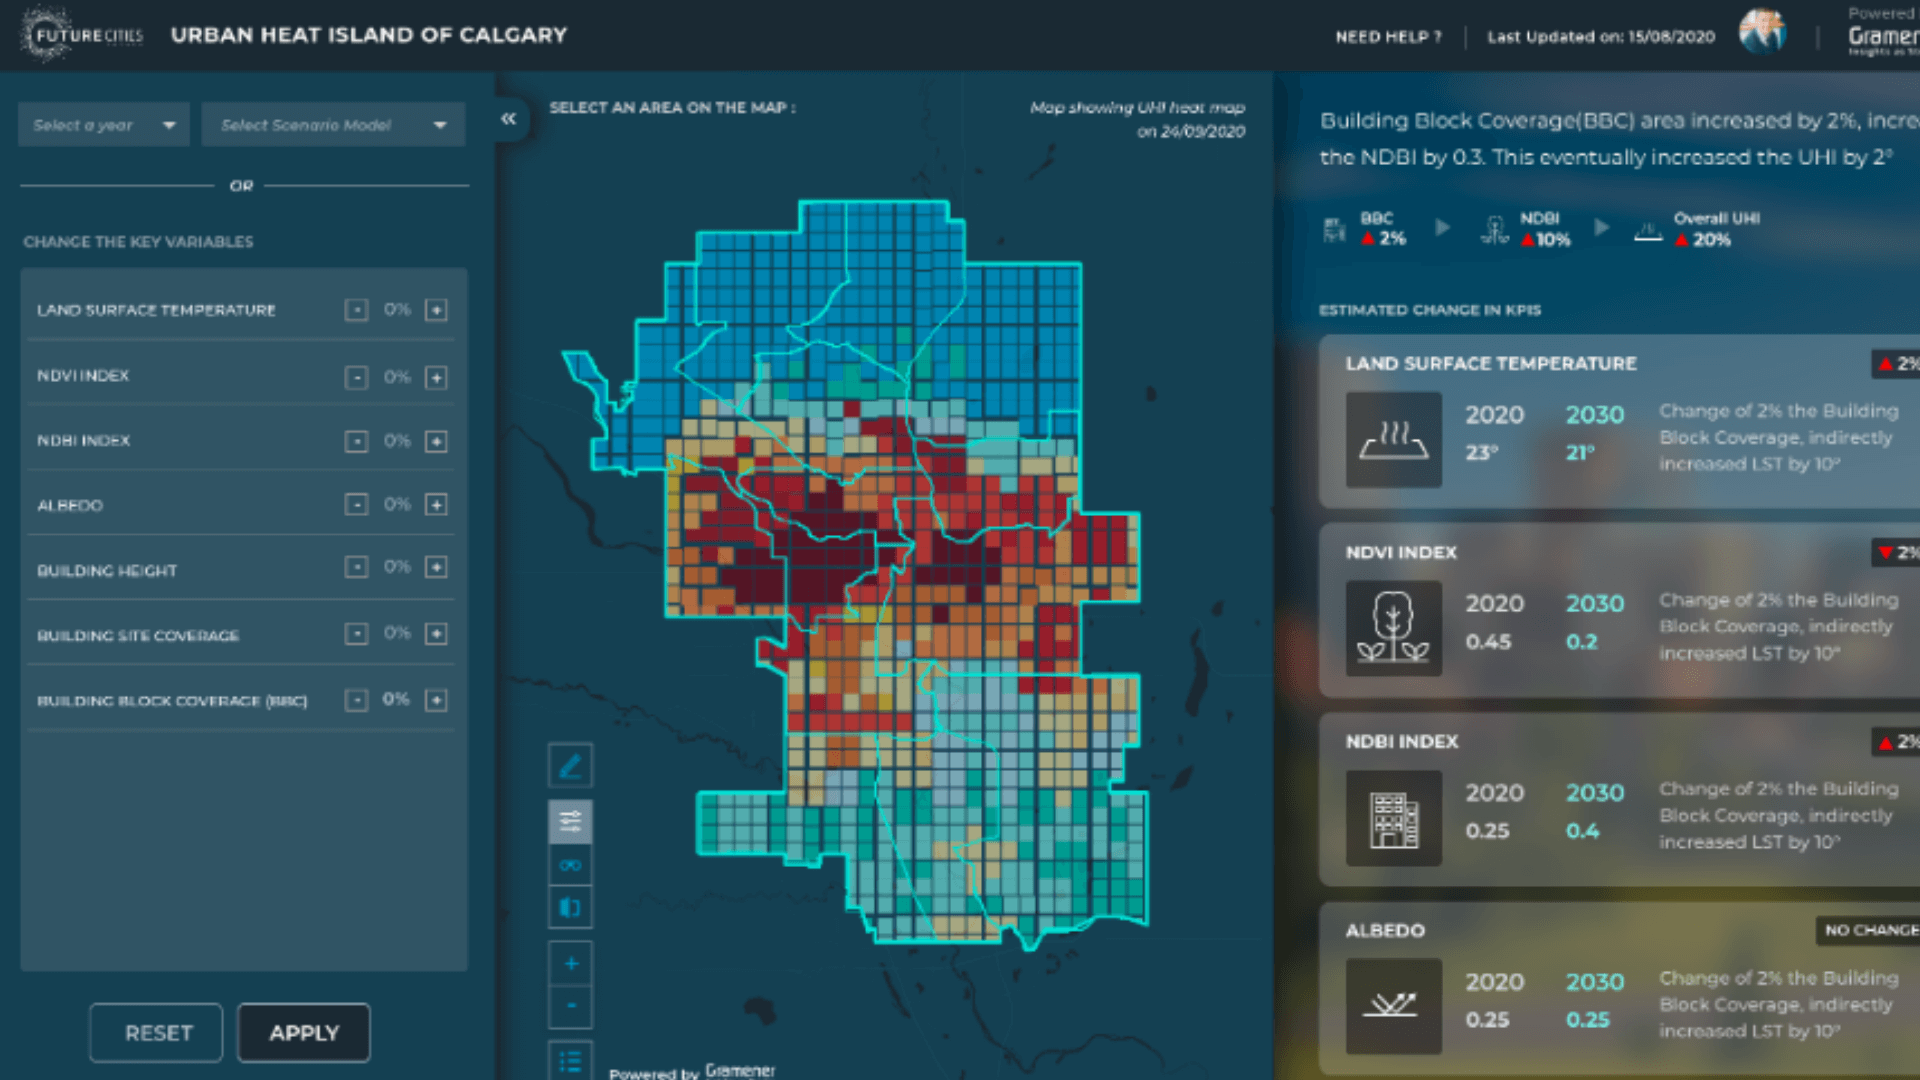The width and height of the screenshot is (1920, 1080).
Task: Click the Albedo reflection icon
Action: pyautogui.click(x=1393, y=1005)
